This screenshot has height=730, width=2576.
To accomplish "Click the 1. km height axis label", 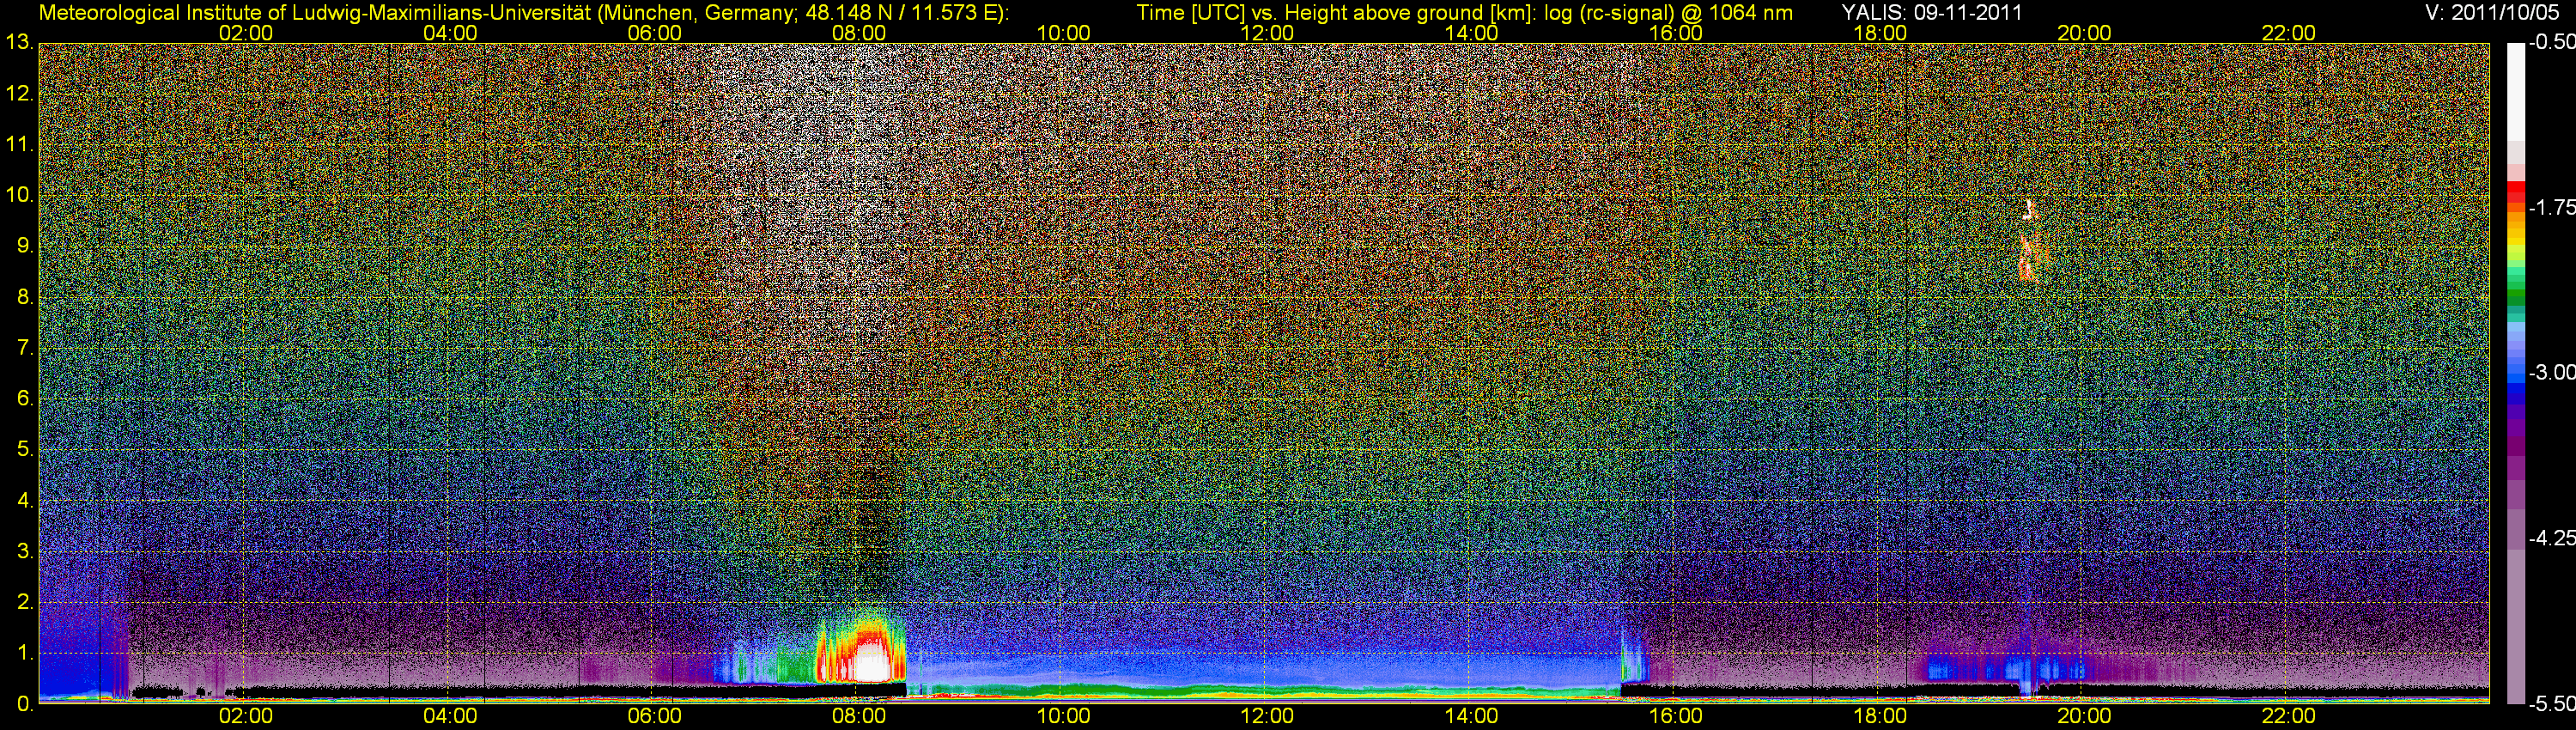I will coord(25,653).
